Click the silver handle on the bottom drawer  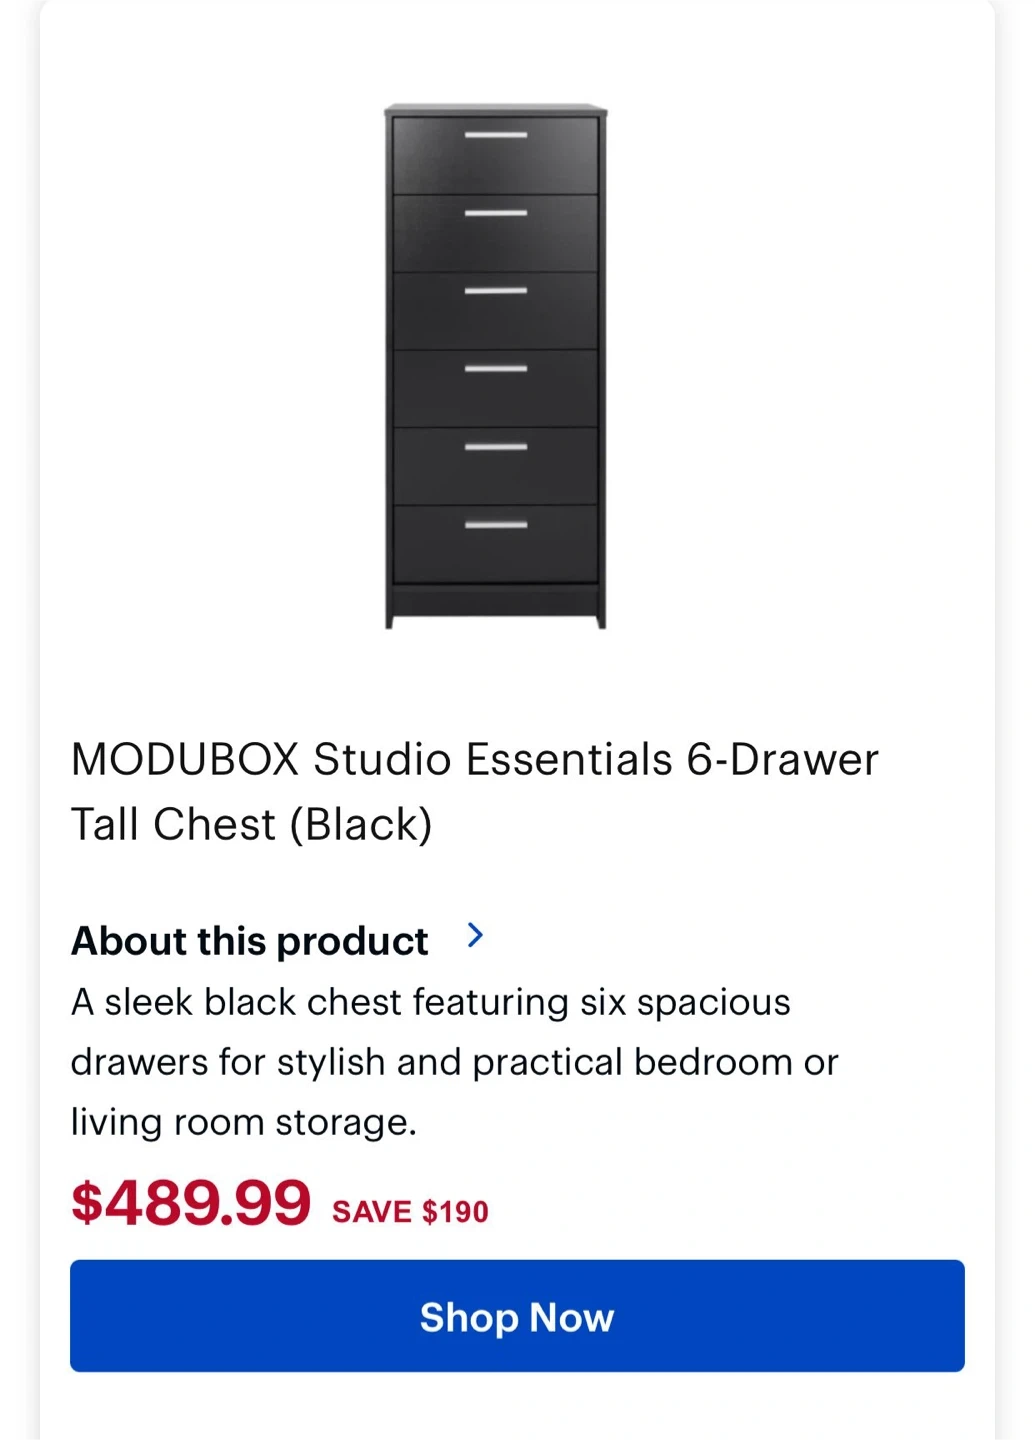point(496,525)
